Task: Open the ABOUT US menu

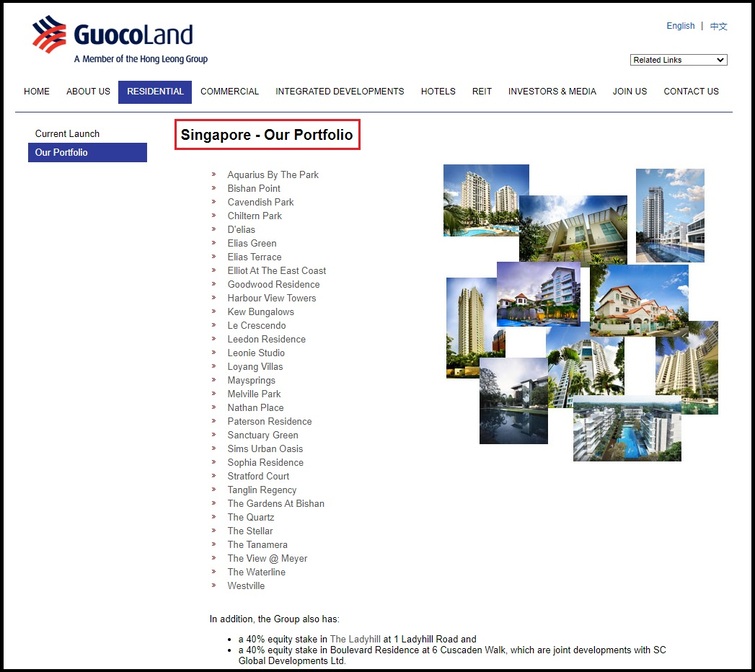Action: tap(88, 92)
